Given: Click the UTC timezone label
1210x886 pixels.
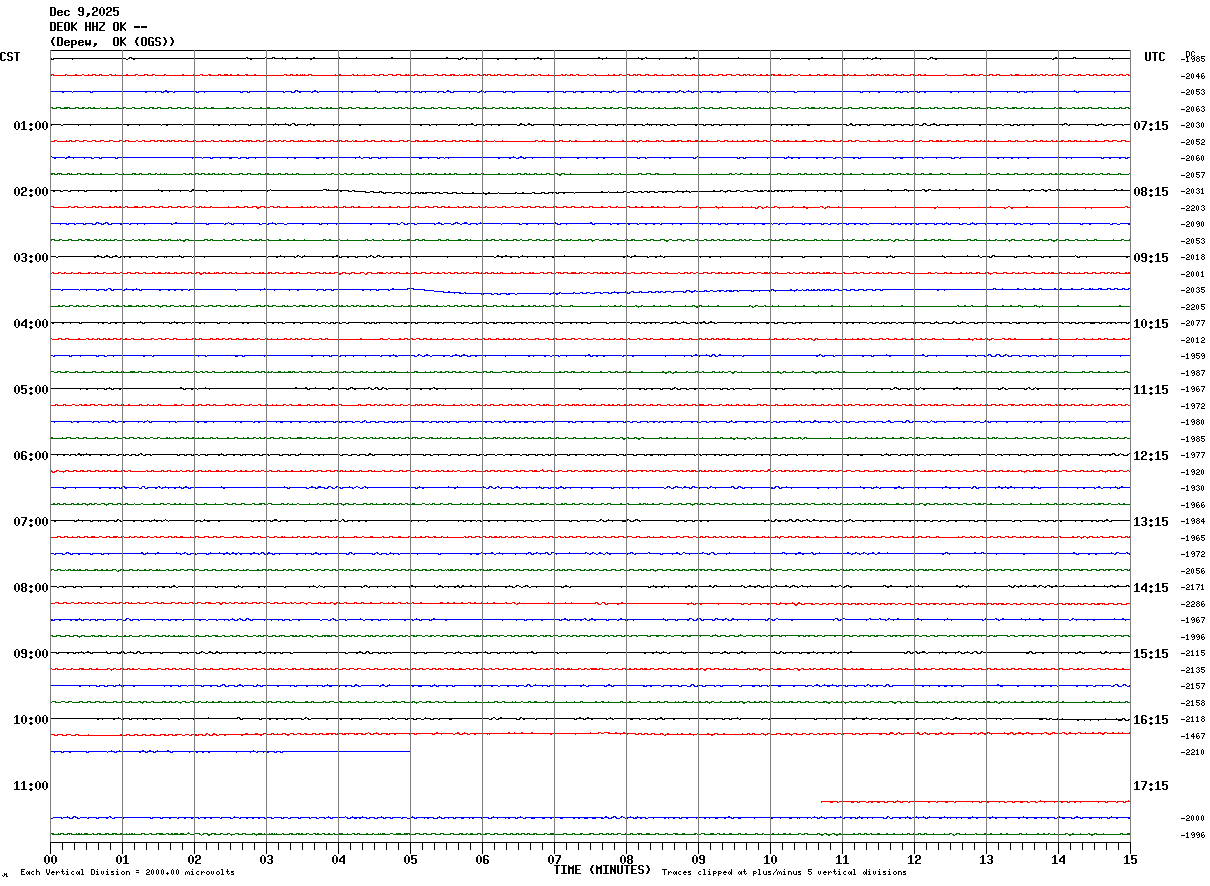Looking at the screenshot, I should click(1155, 58).
